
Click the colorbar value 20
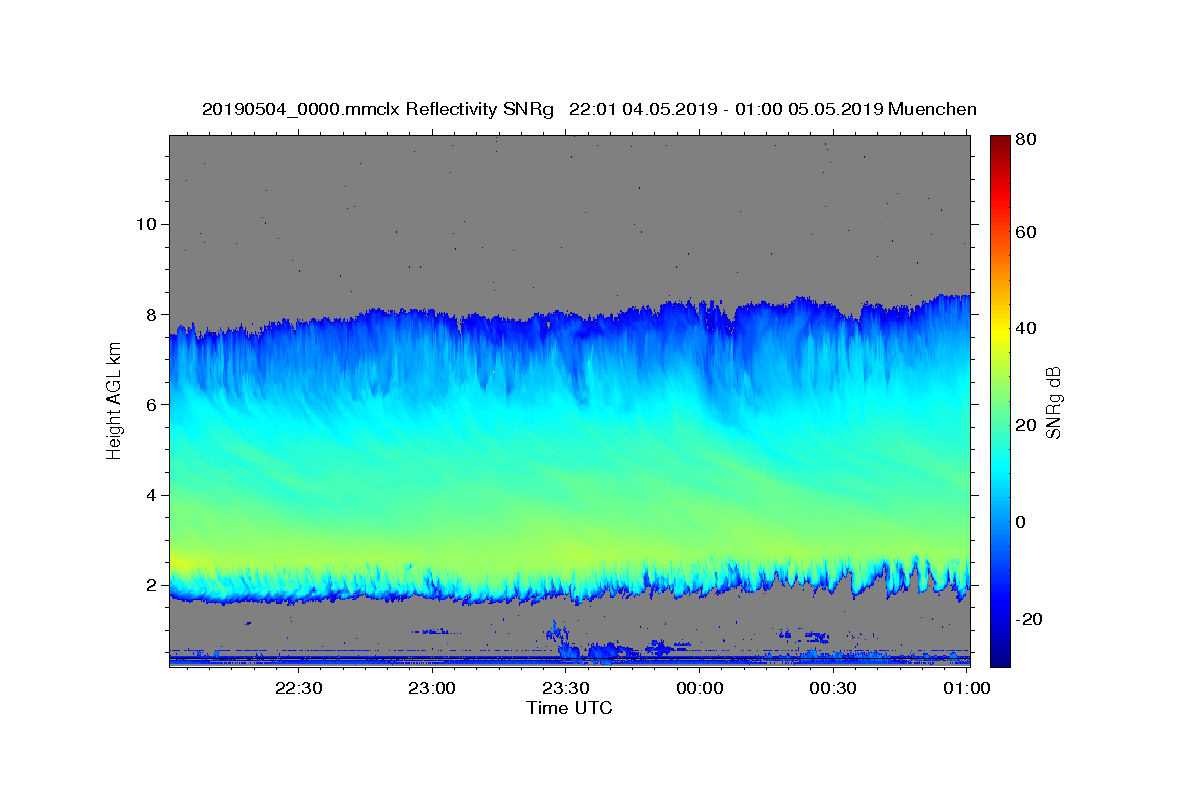pos(1028,425)
